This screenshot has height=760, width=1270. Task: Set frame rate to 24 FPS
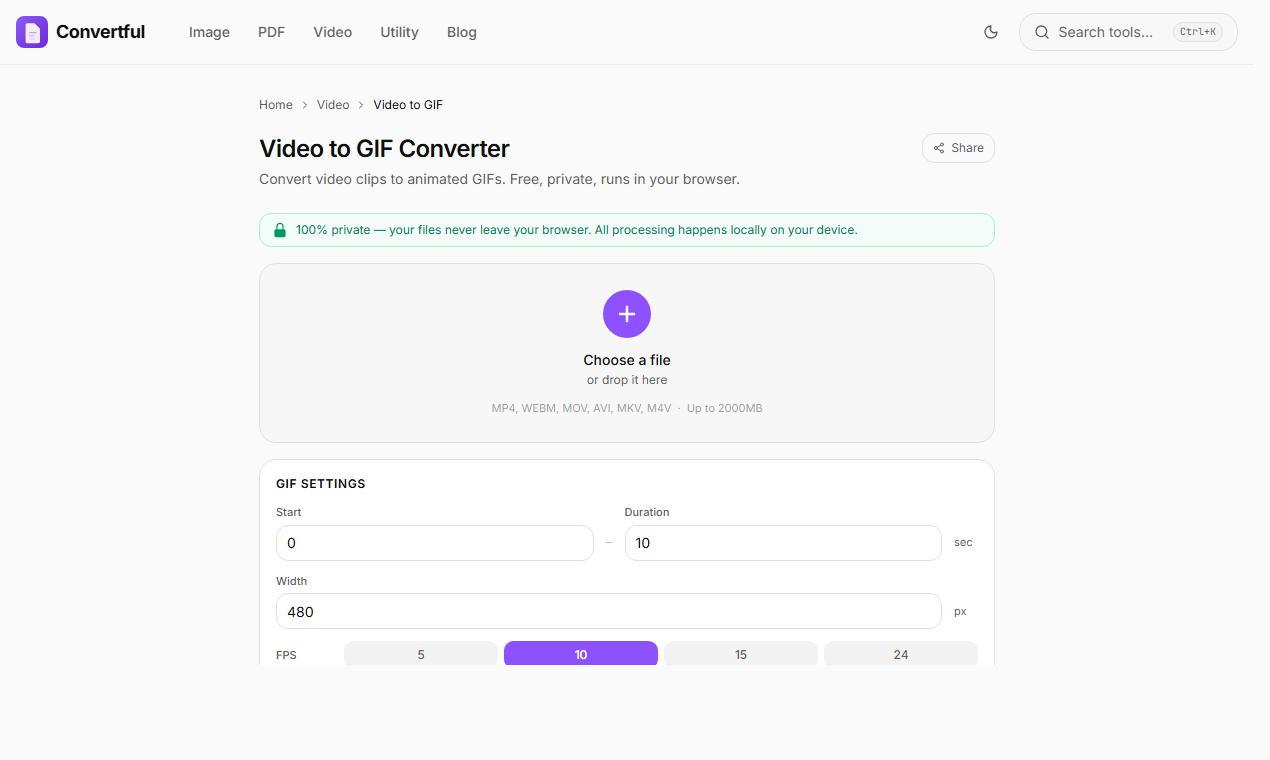pyautogui.click(x=901, y=654)
